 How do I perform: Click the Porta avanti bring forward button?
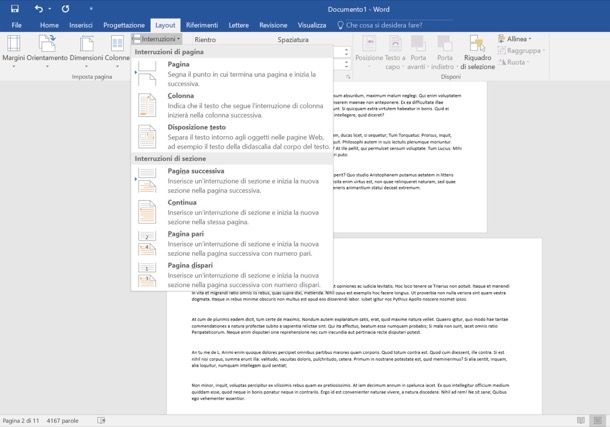[x=418, y=52]
